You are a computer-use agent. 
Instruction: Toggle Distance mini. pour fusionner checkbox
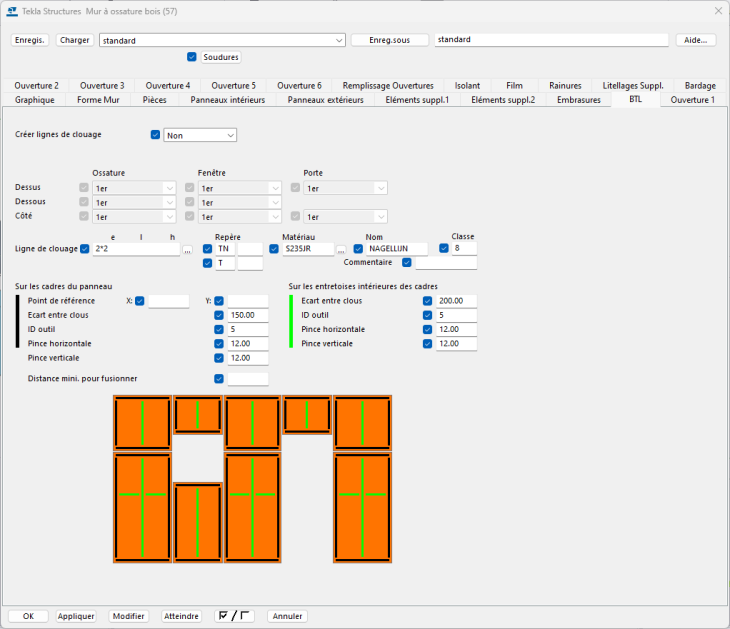click(219, 379)
